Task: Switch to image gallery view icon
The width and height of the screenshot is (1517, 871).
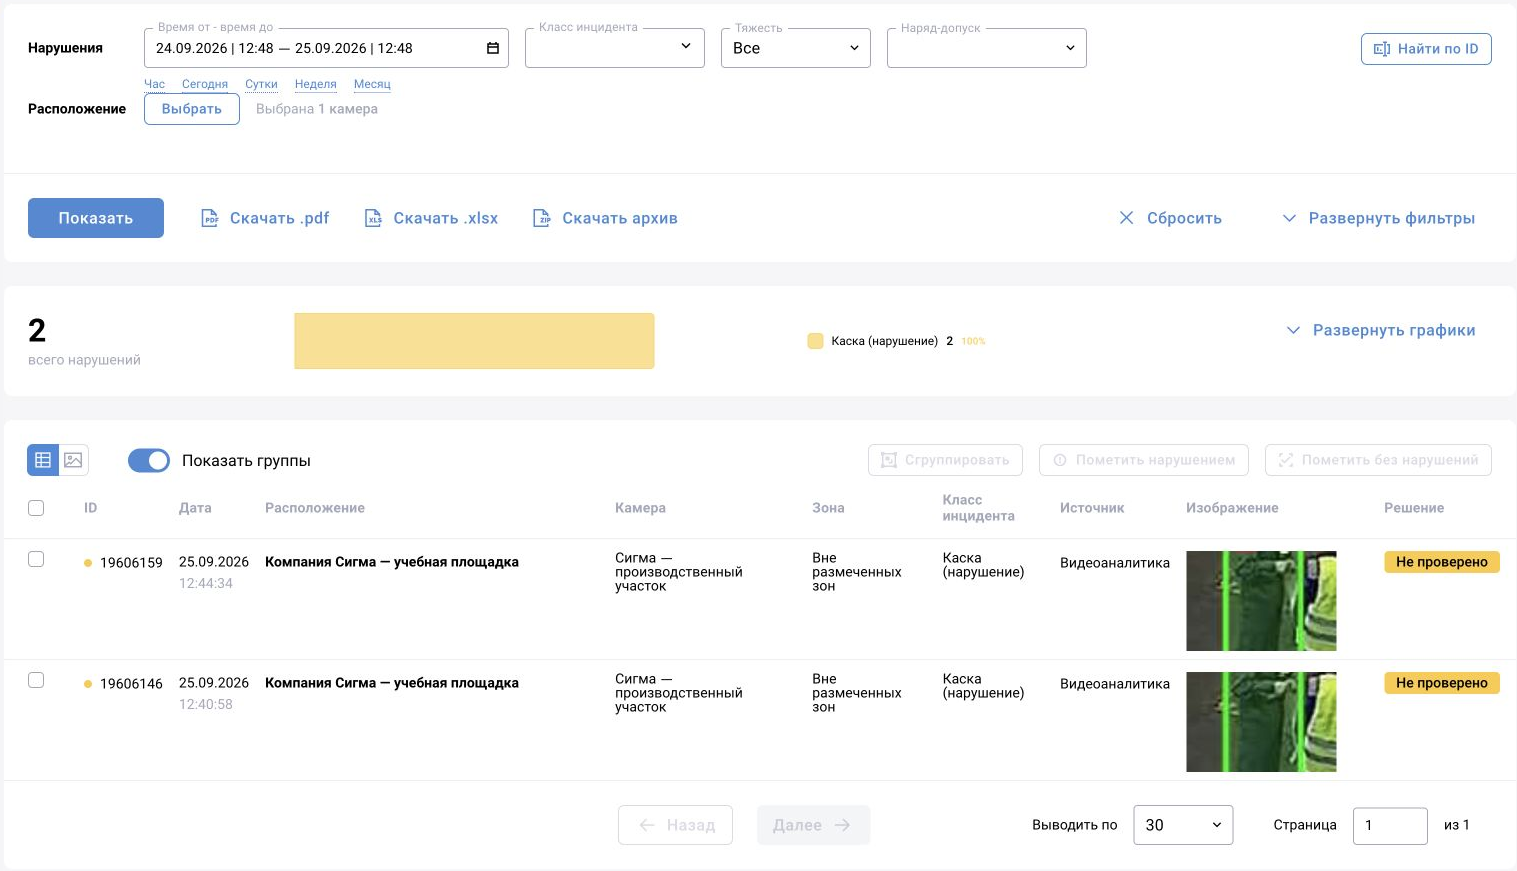Action: coord(74,460)
